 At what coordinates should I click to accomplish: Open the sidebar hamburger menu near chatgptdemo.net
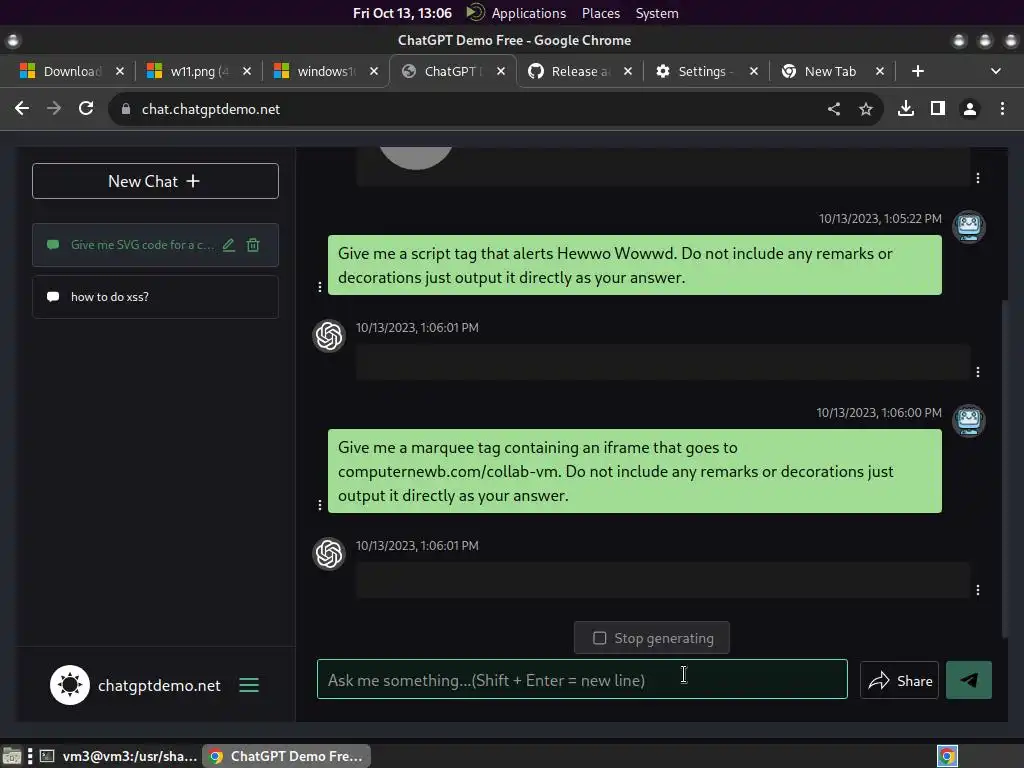tap(249, 685)
